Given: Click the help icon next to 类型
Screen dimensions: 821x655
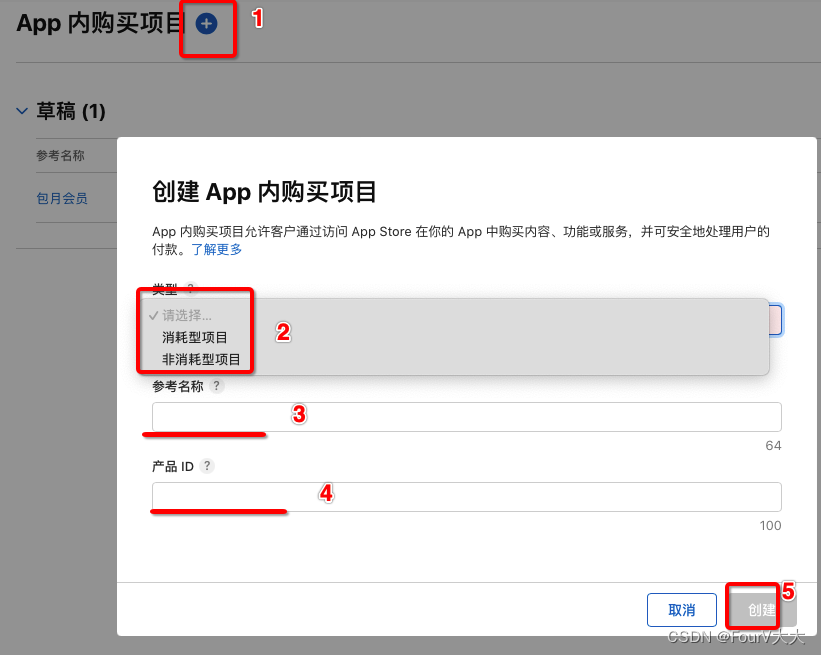Looking at the screenshot, I should 191,288.
